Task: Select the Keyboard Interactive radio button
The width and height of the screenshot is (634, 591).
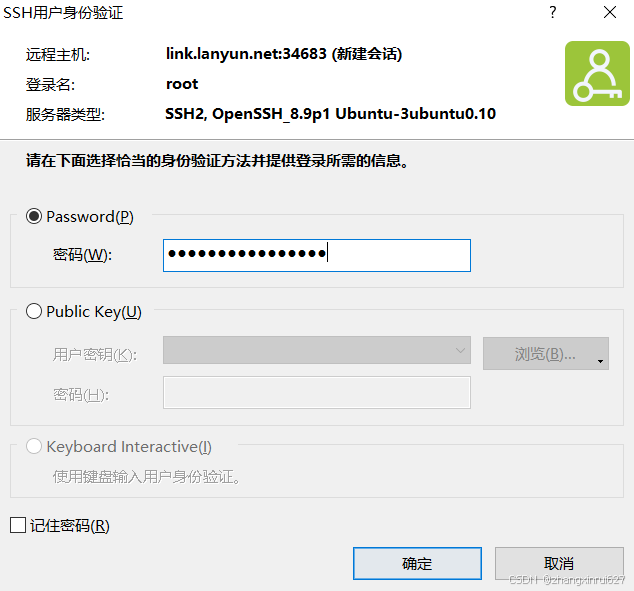Action: click(34, 447)
